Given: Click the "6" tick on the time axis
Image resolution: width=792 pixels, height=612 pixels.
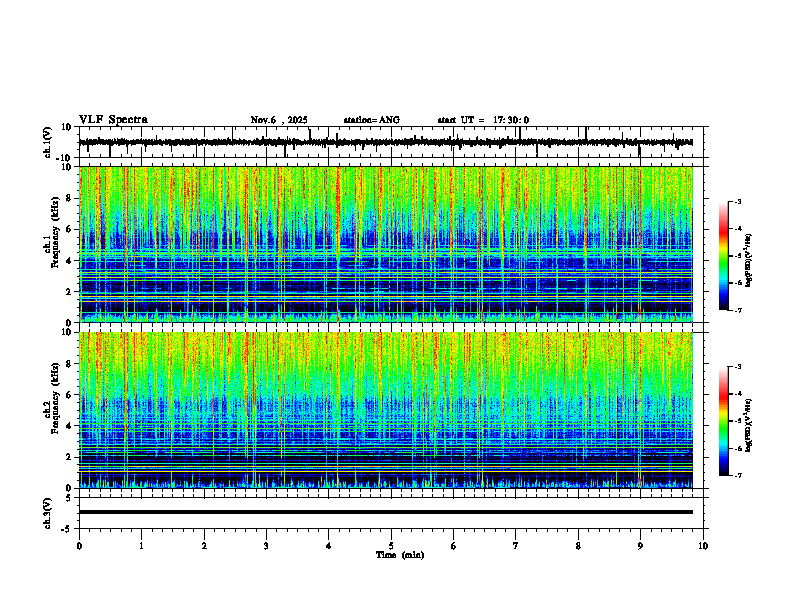Looking at the screenshot, I should pos(454,546).
